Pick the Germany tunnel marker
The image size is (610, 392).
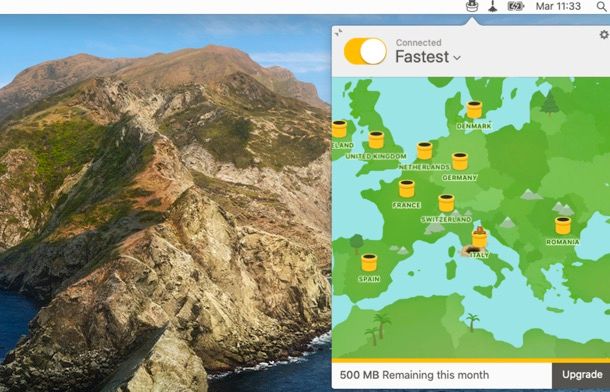coord(459,161)
